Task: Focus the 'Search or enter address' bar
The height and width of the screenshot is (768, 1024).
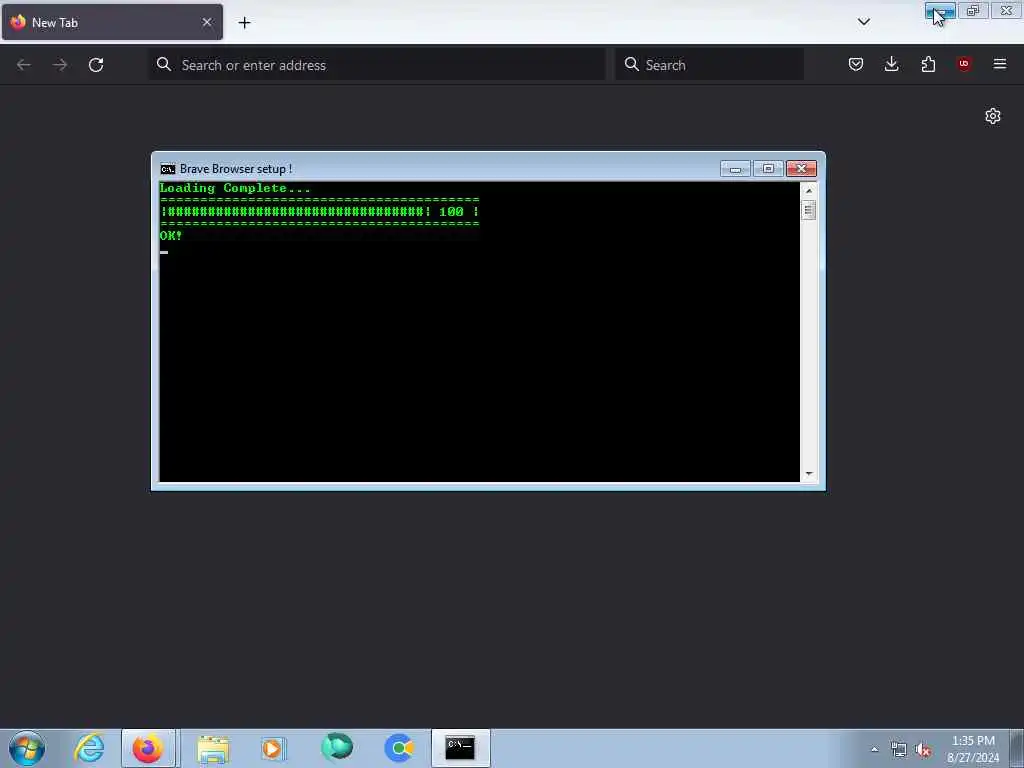Action: (377, 65)
